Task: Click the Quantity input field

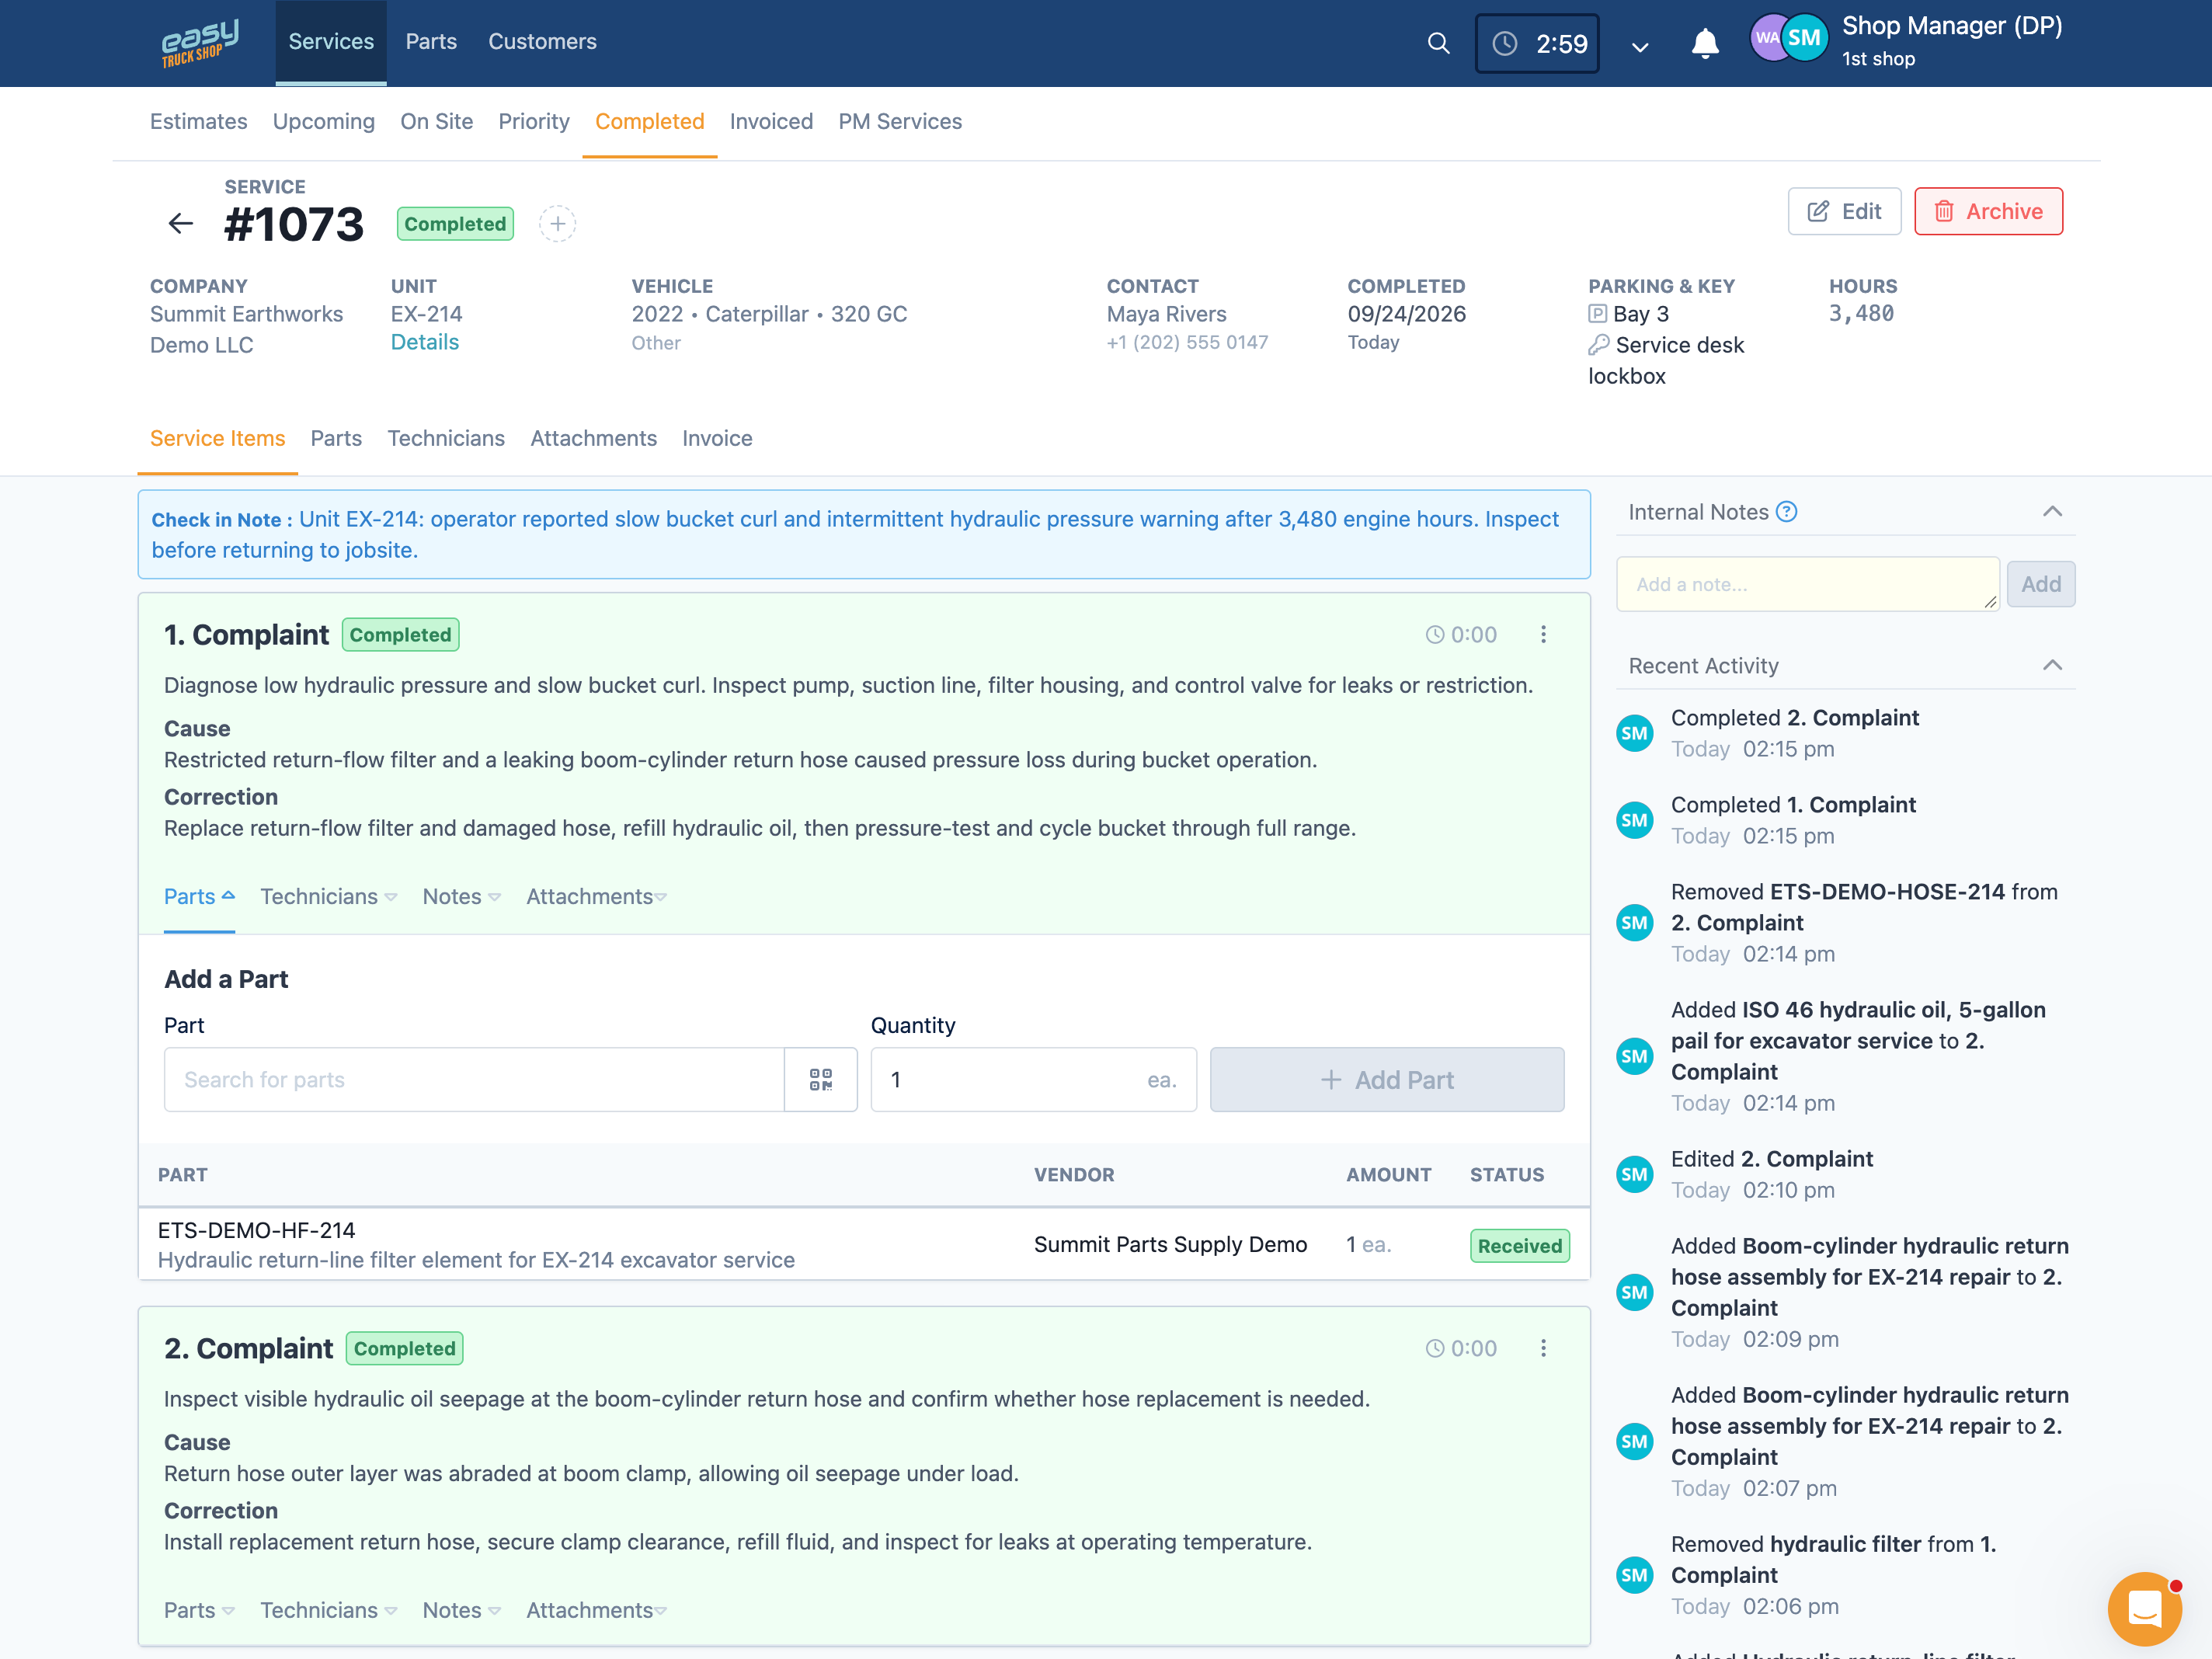Action: pyautogui.click(x=1033, y=1080)
